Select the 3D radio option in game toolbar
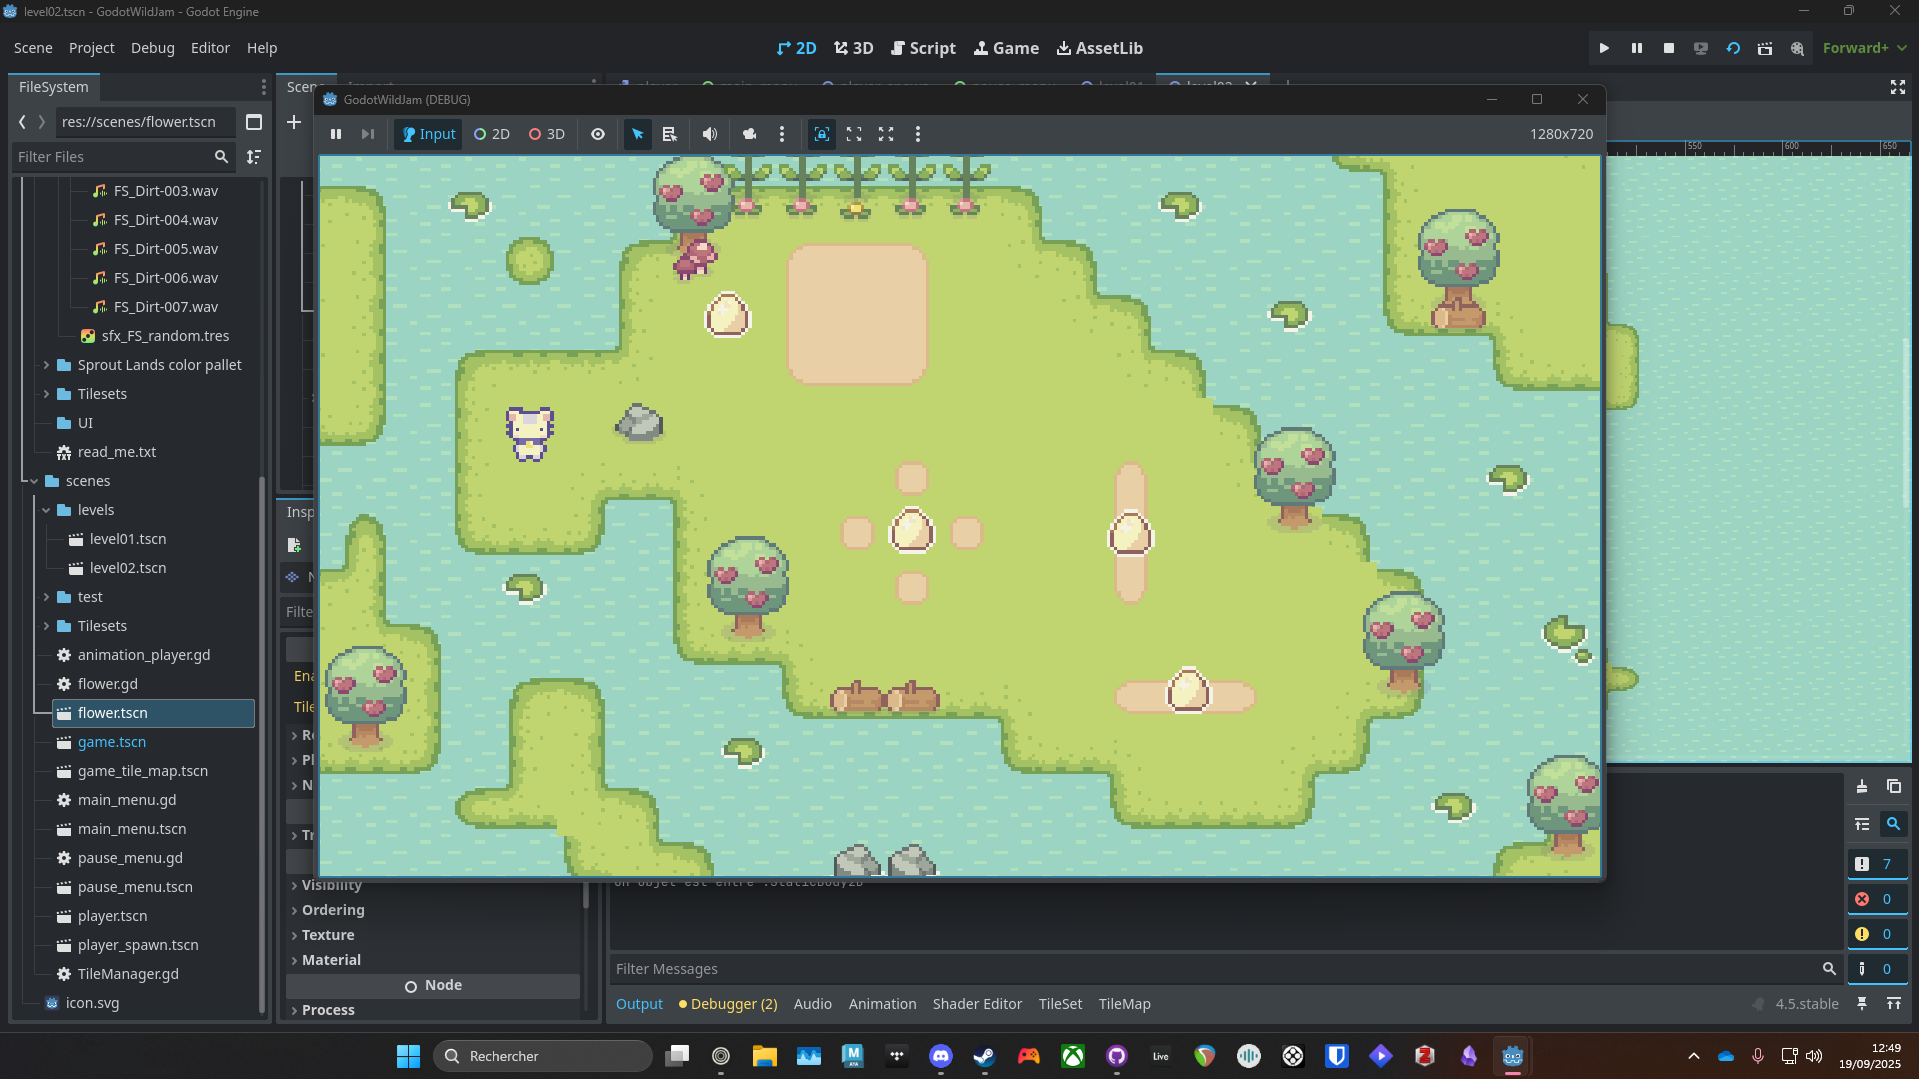The height and width of the screenshot is (1079, 1919). tap(547, 134)
